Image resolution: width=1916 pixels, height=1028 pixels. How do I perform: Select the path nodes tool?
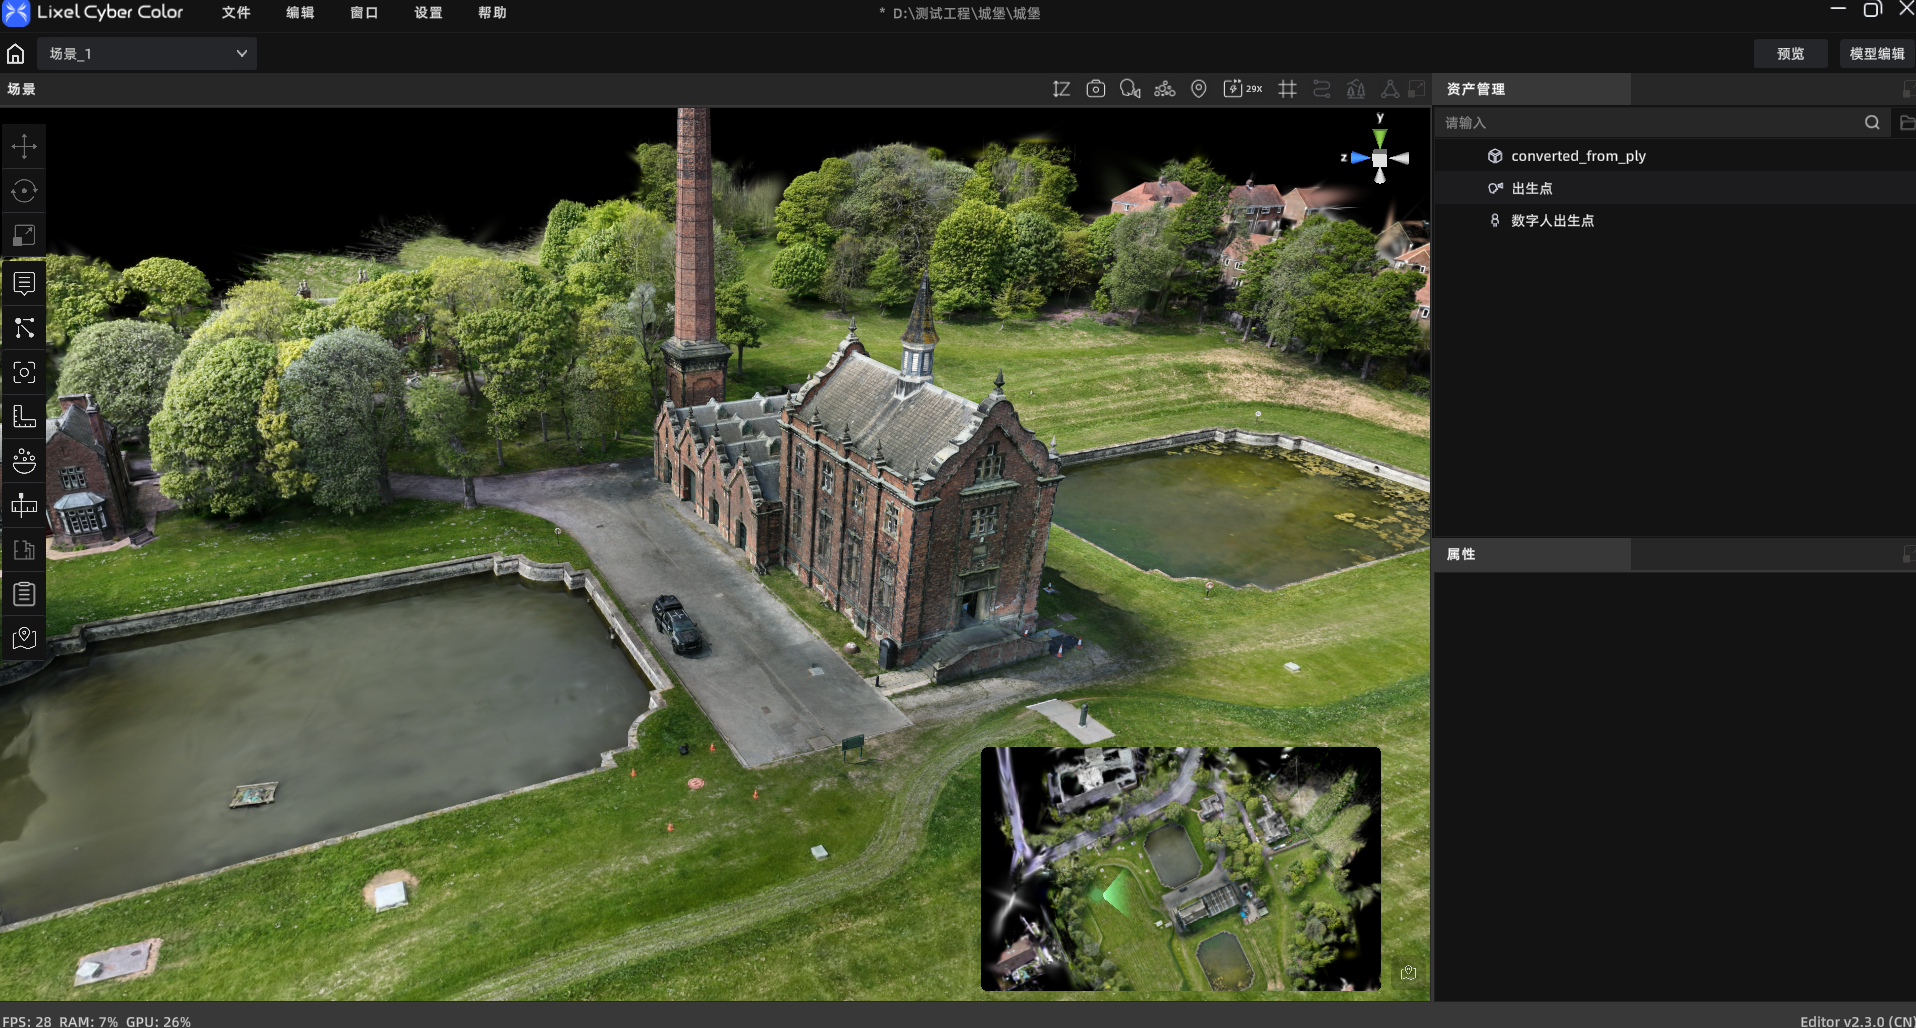(24, 328)
